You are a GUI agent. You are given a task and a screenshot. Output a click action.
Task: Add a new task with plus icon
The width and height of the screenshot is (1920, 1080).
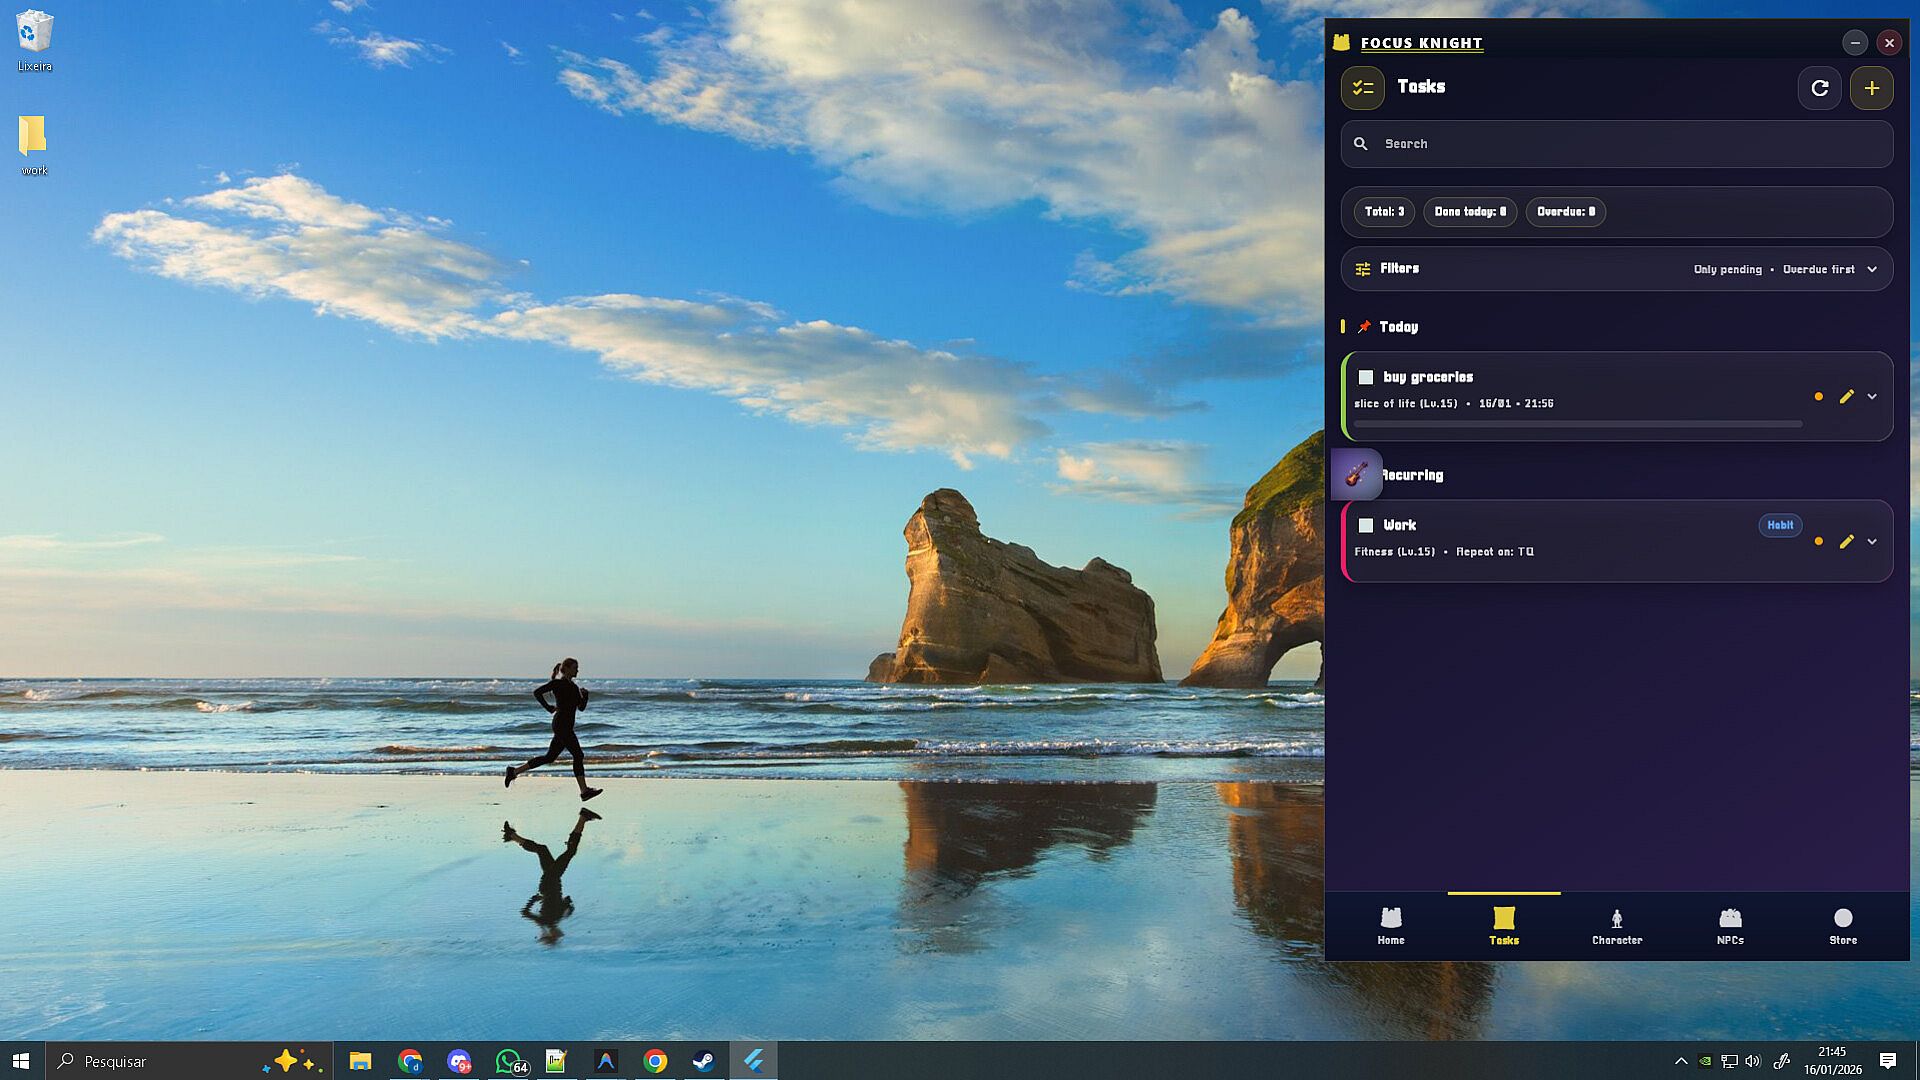pyautogui.click(x=1871, y=88)
